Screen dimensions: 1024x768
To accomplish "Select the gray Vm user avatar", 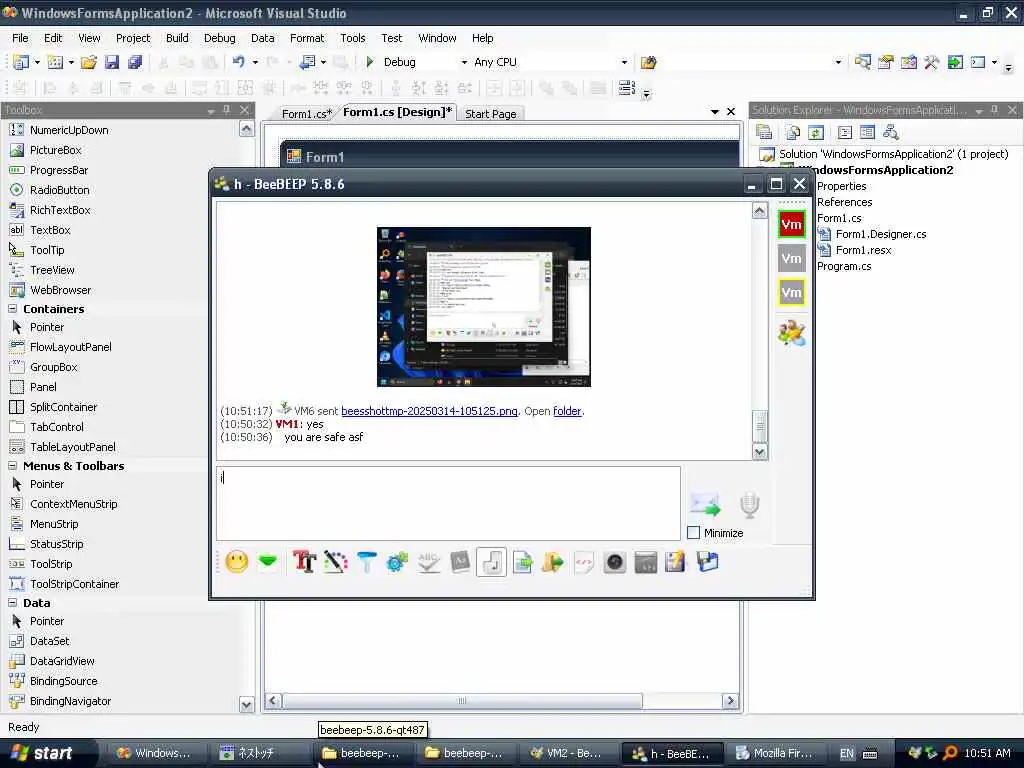I will coord(792,259).
